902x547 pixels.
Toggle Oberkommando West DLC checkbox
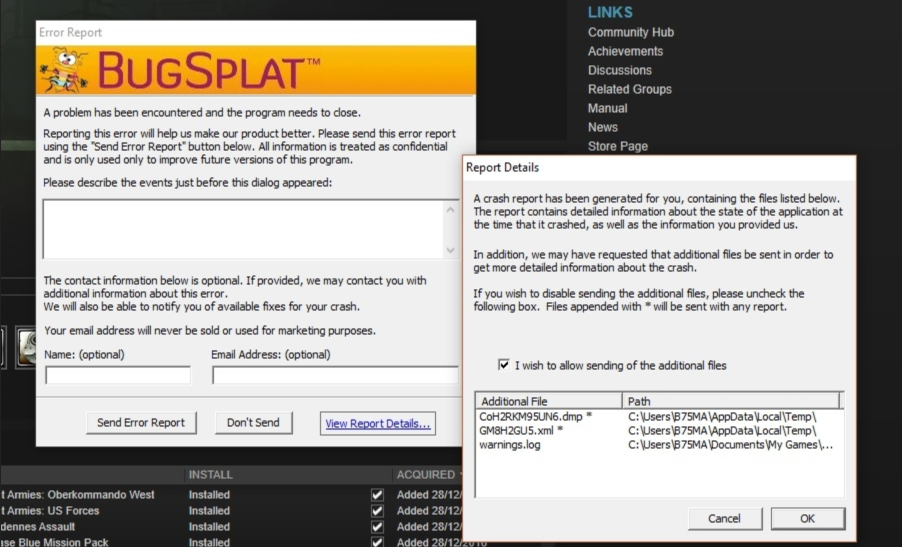click(x=377, y=495)
